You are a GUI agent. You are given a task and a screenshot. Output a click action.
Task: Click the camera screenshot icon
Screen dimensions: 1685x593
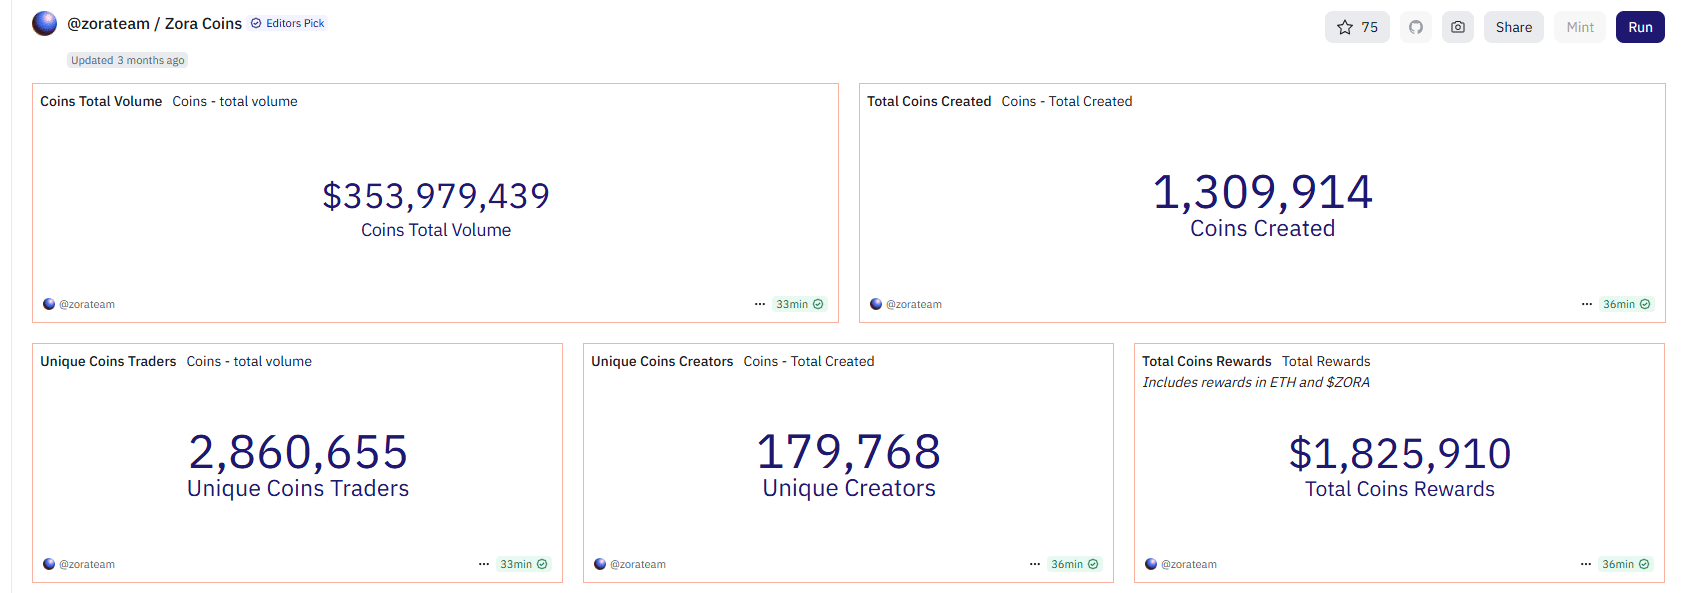(x=1457, y=27)
